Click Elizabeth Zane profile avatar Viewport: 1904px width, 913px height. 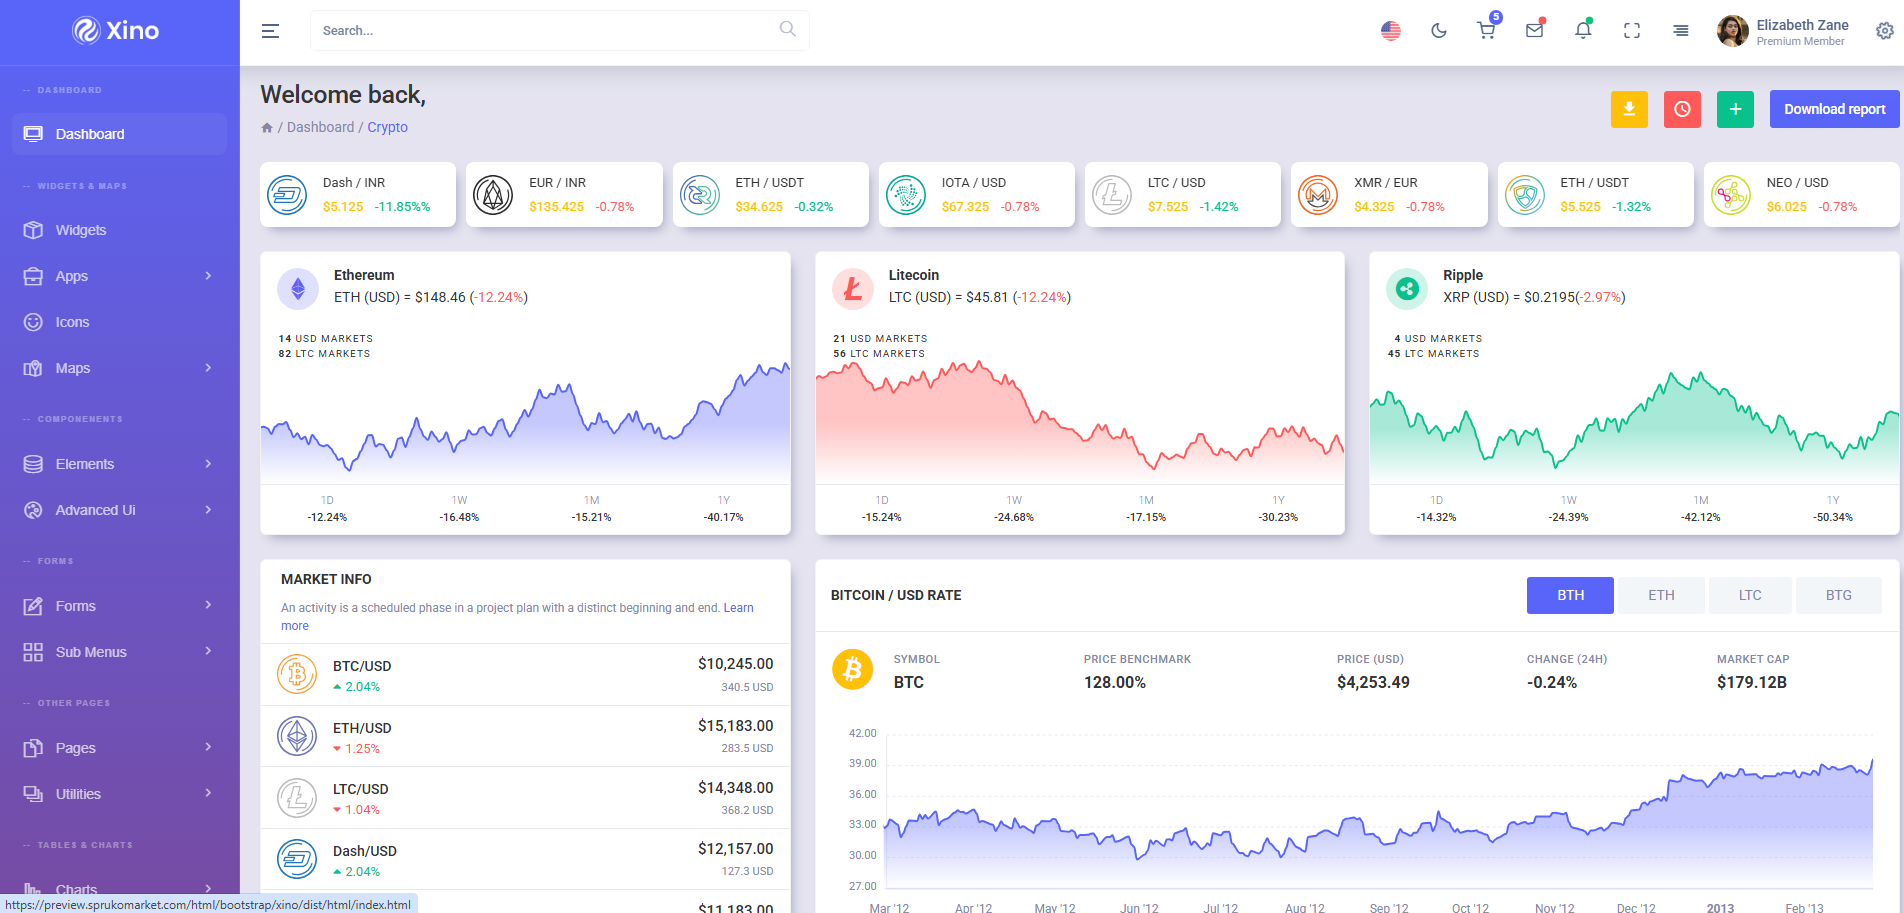[1733, 31]
